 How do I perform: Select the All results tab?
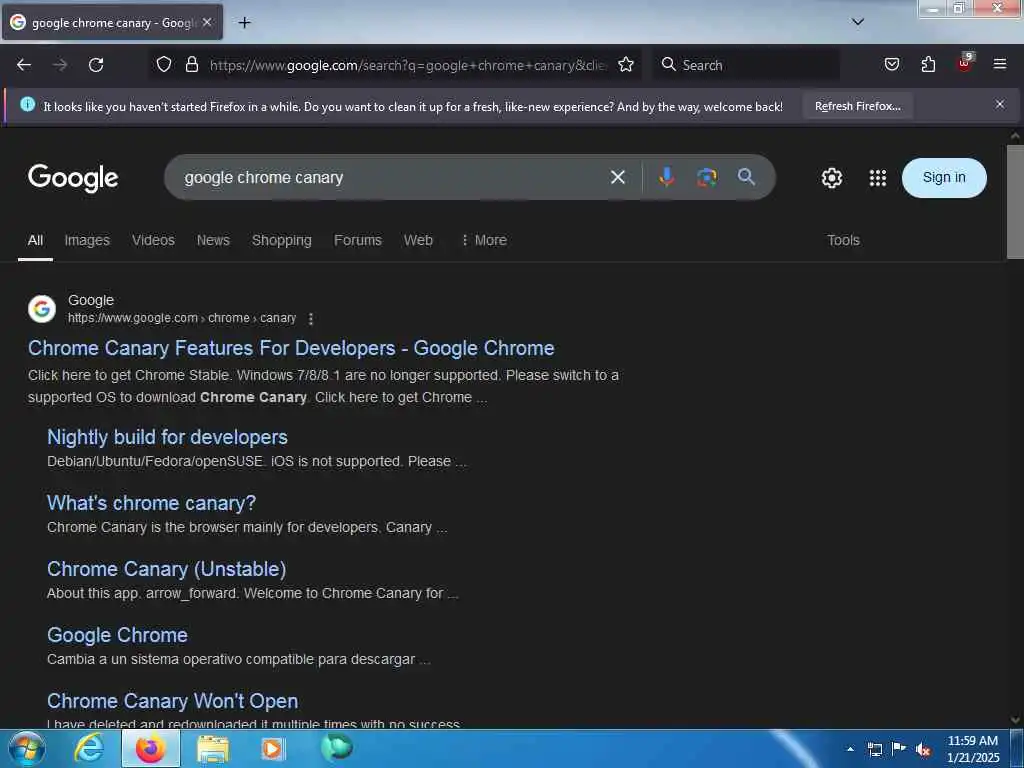click(35, 240)
